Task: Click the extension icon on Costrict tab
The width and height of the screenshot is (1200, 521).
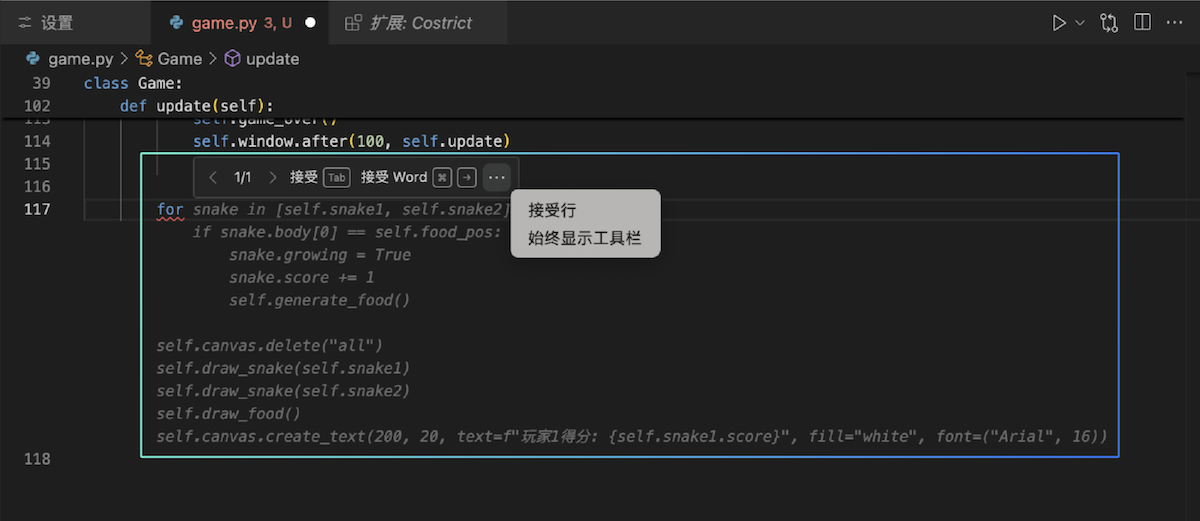Action: (353, 22)
